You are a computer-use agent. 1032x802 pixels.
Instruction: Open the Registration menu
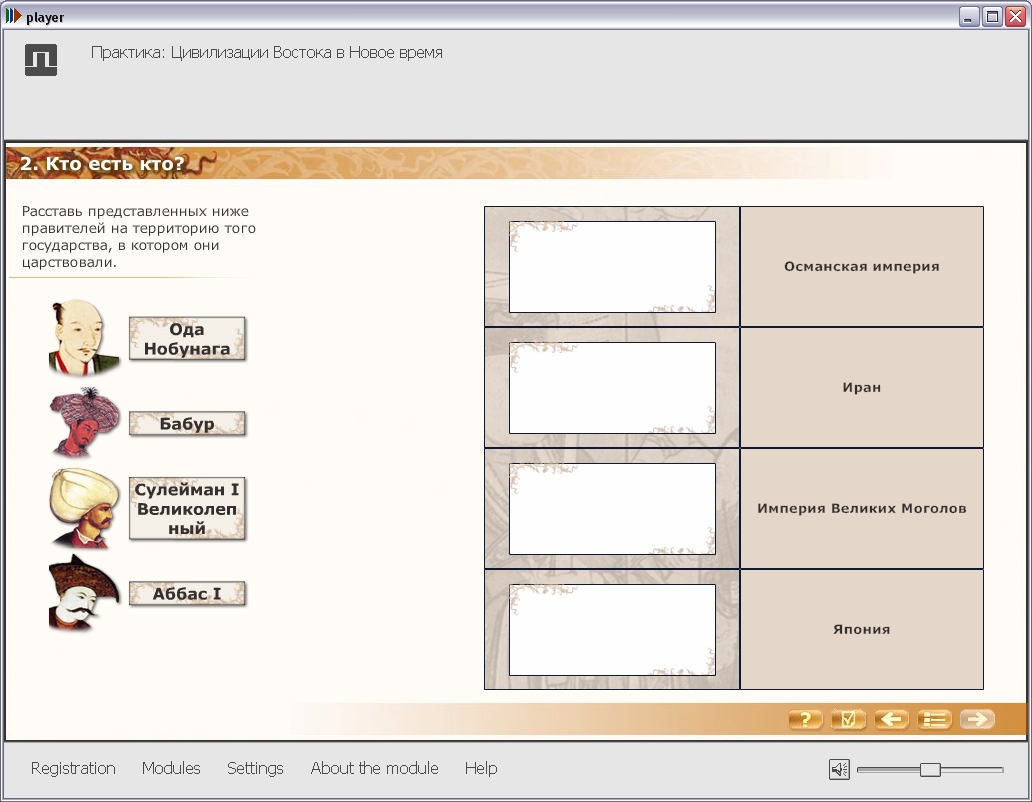click(x=73, y=768)
